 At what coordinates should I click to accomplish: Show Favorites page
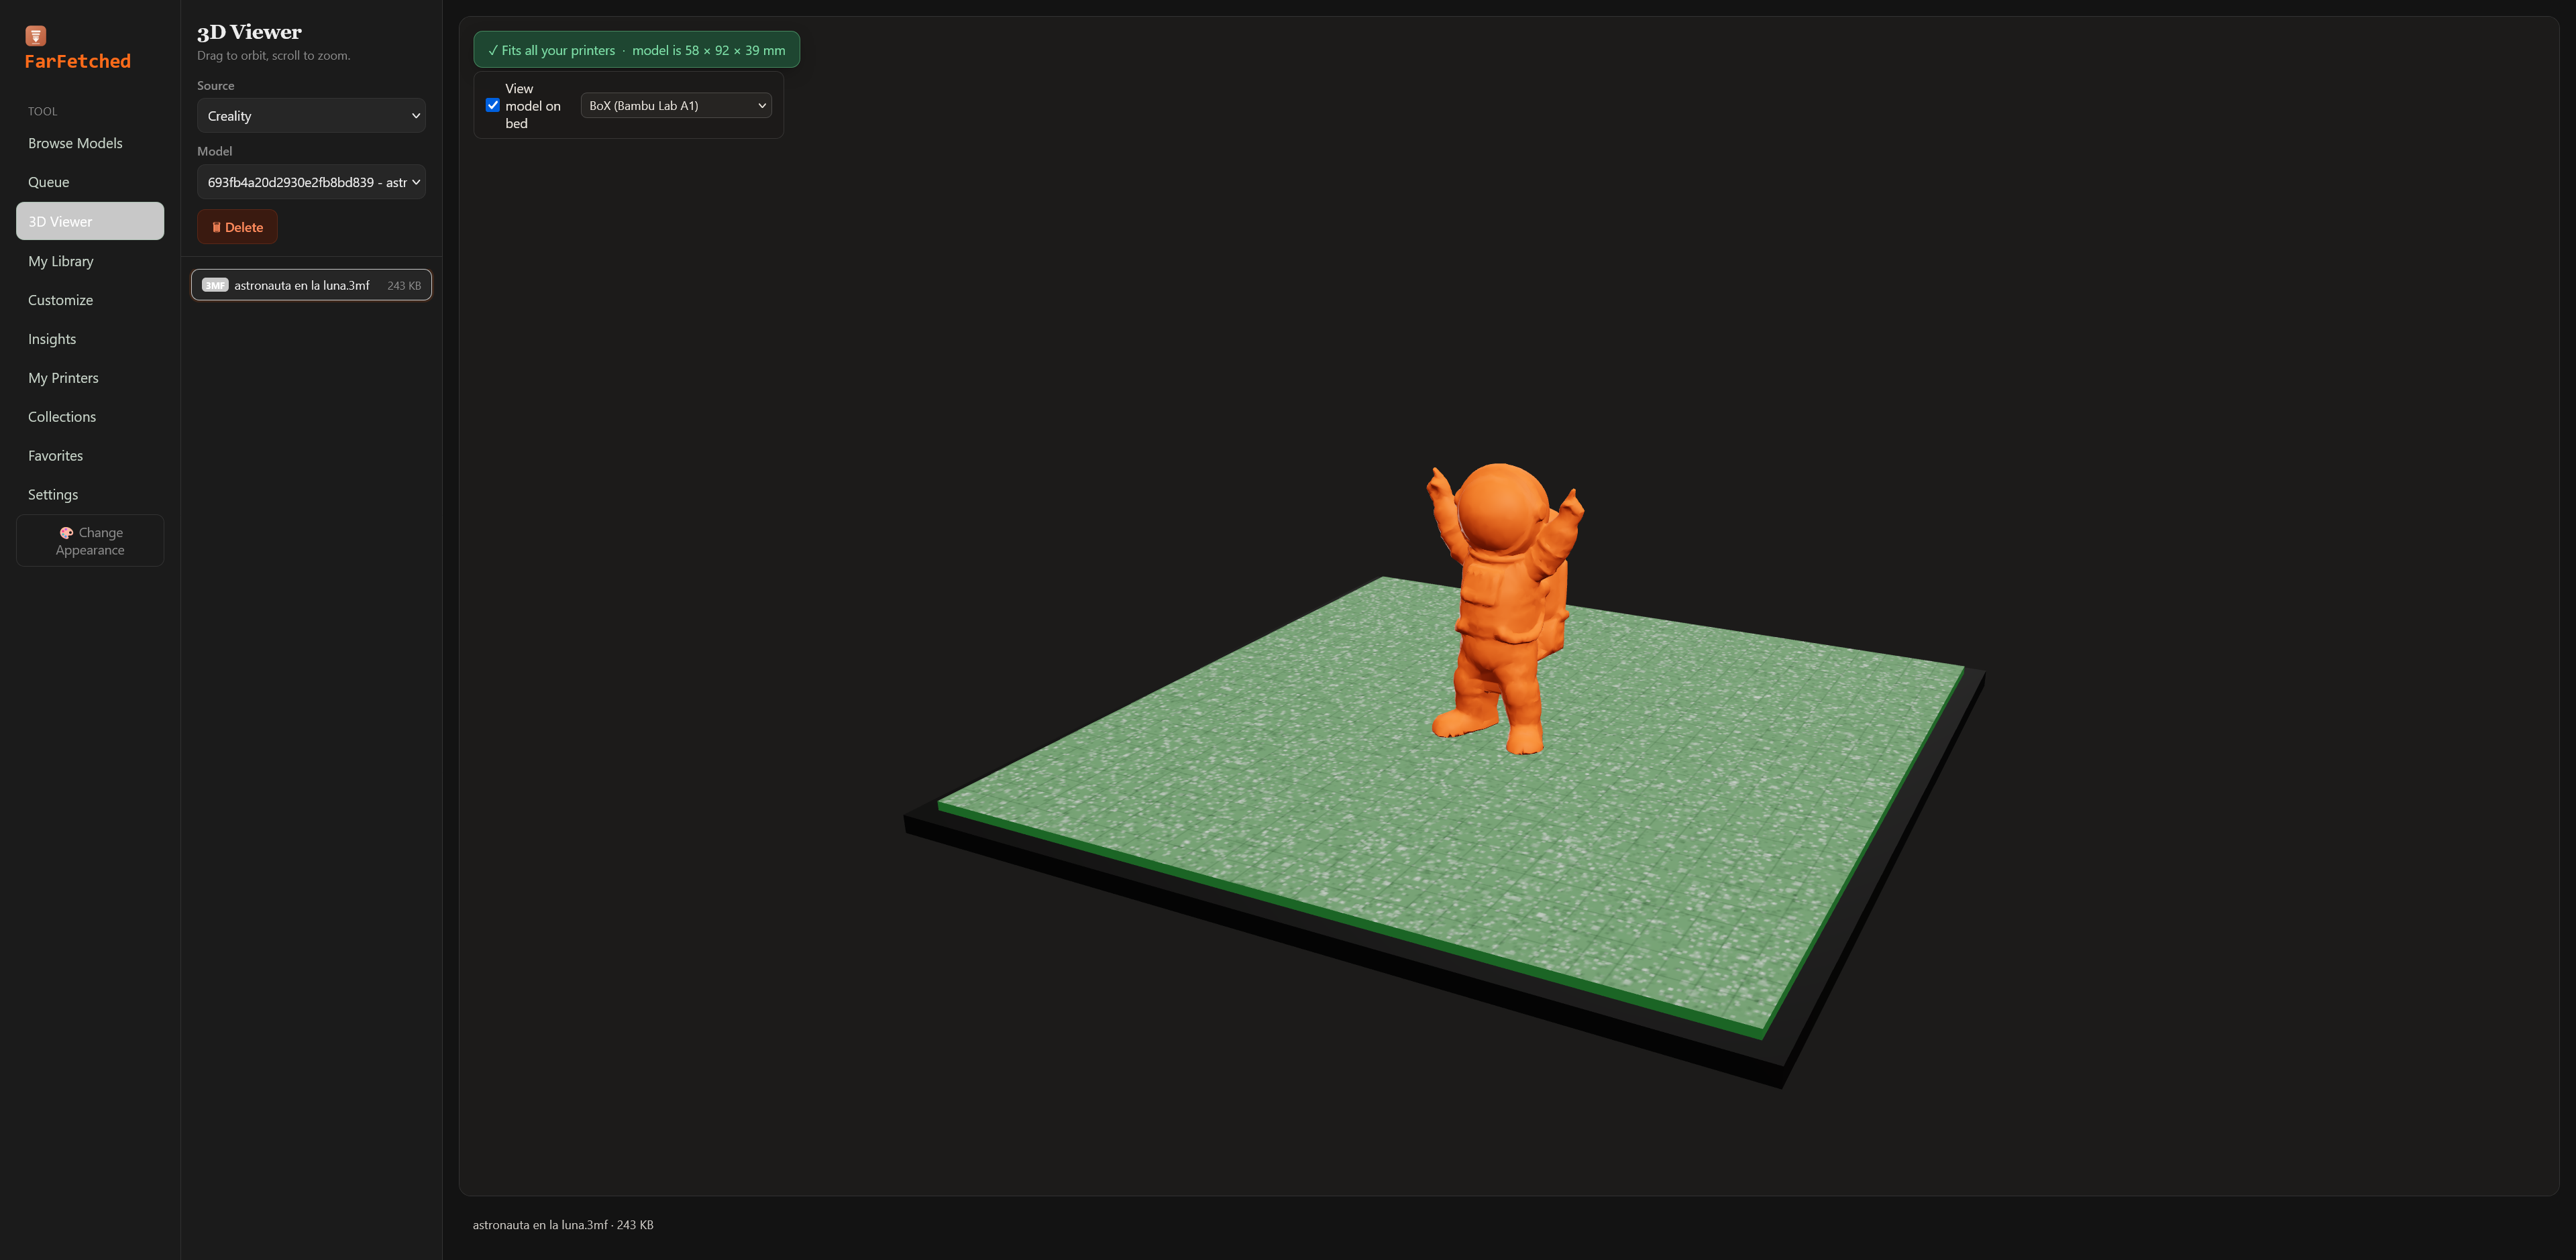(90, 456)
